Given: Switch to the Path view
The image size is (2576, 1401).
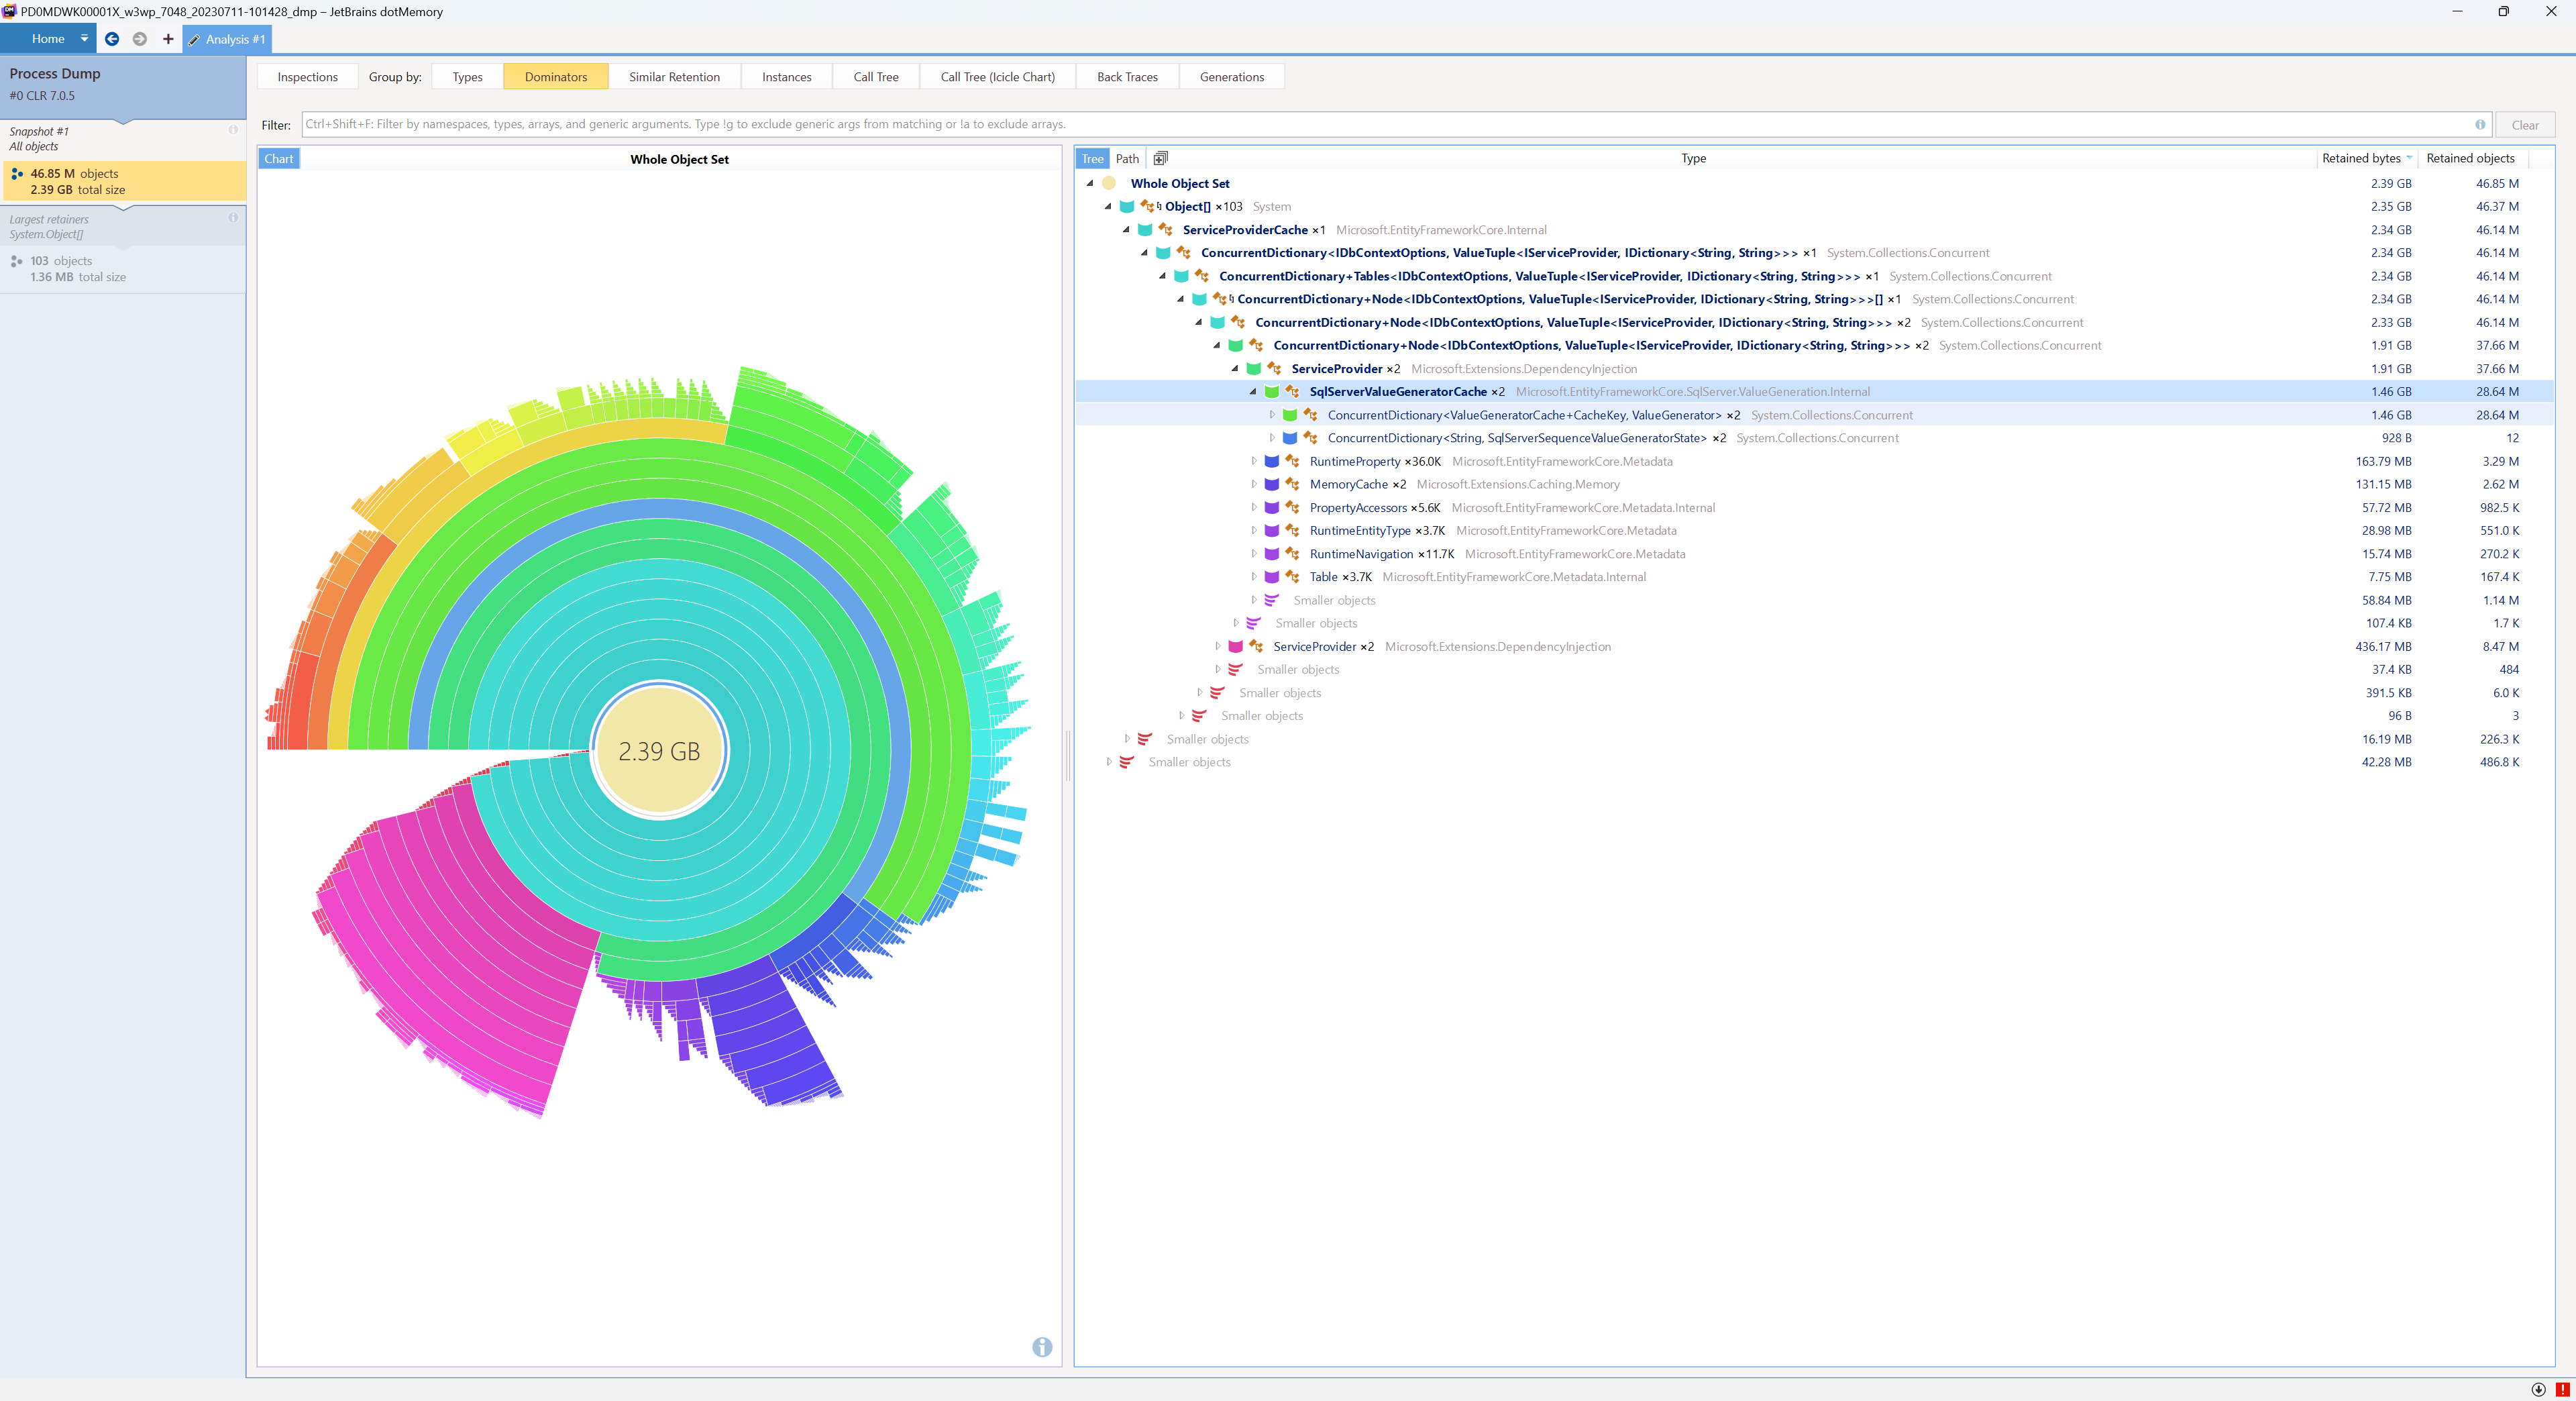Looking at the screenshot, I should (x=1126, y=158).
